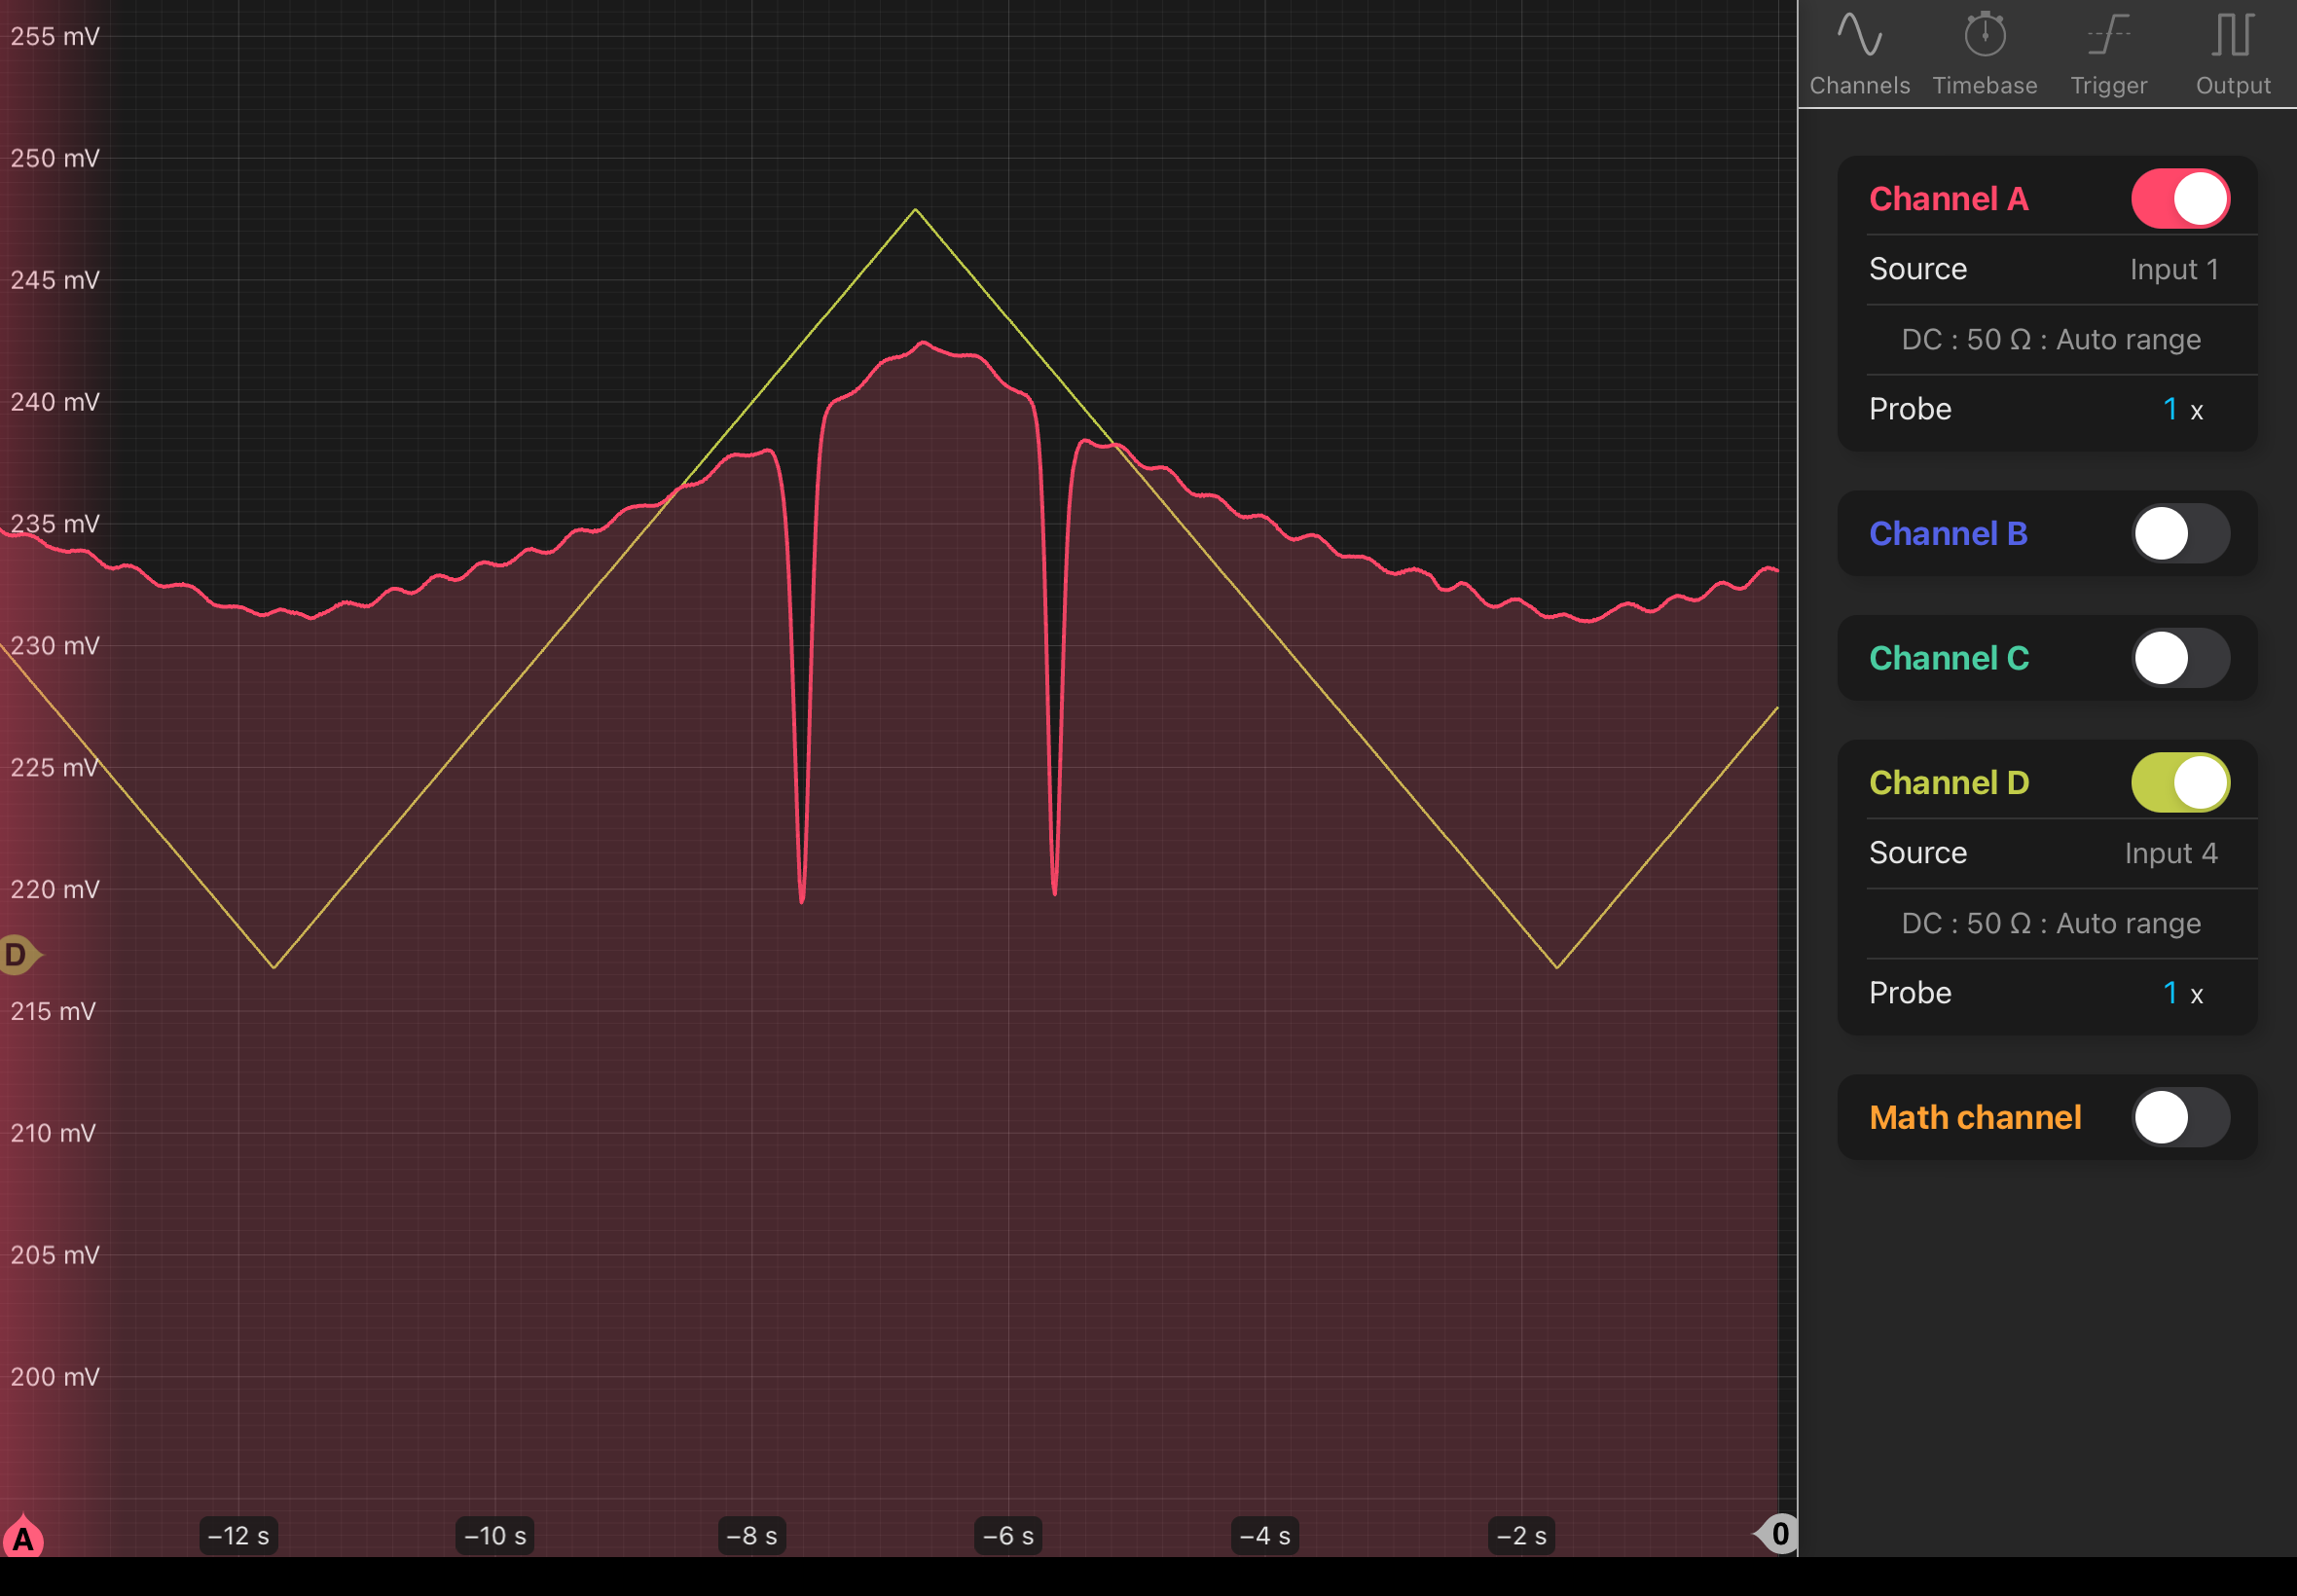Click the −4 s time axis label
Image resolution: width=2297 pixels, height=1596 pixels.
[1265, 1536]
